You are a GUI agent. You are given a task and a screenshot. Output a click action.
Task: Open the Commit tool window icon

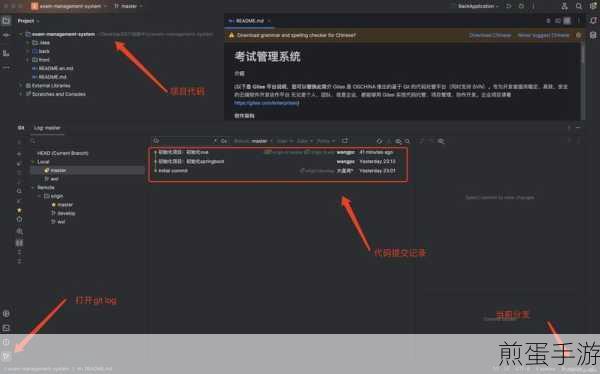(6, 35)
